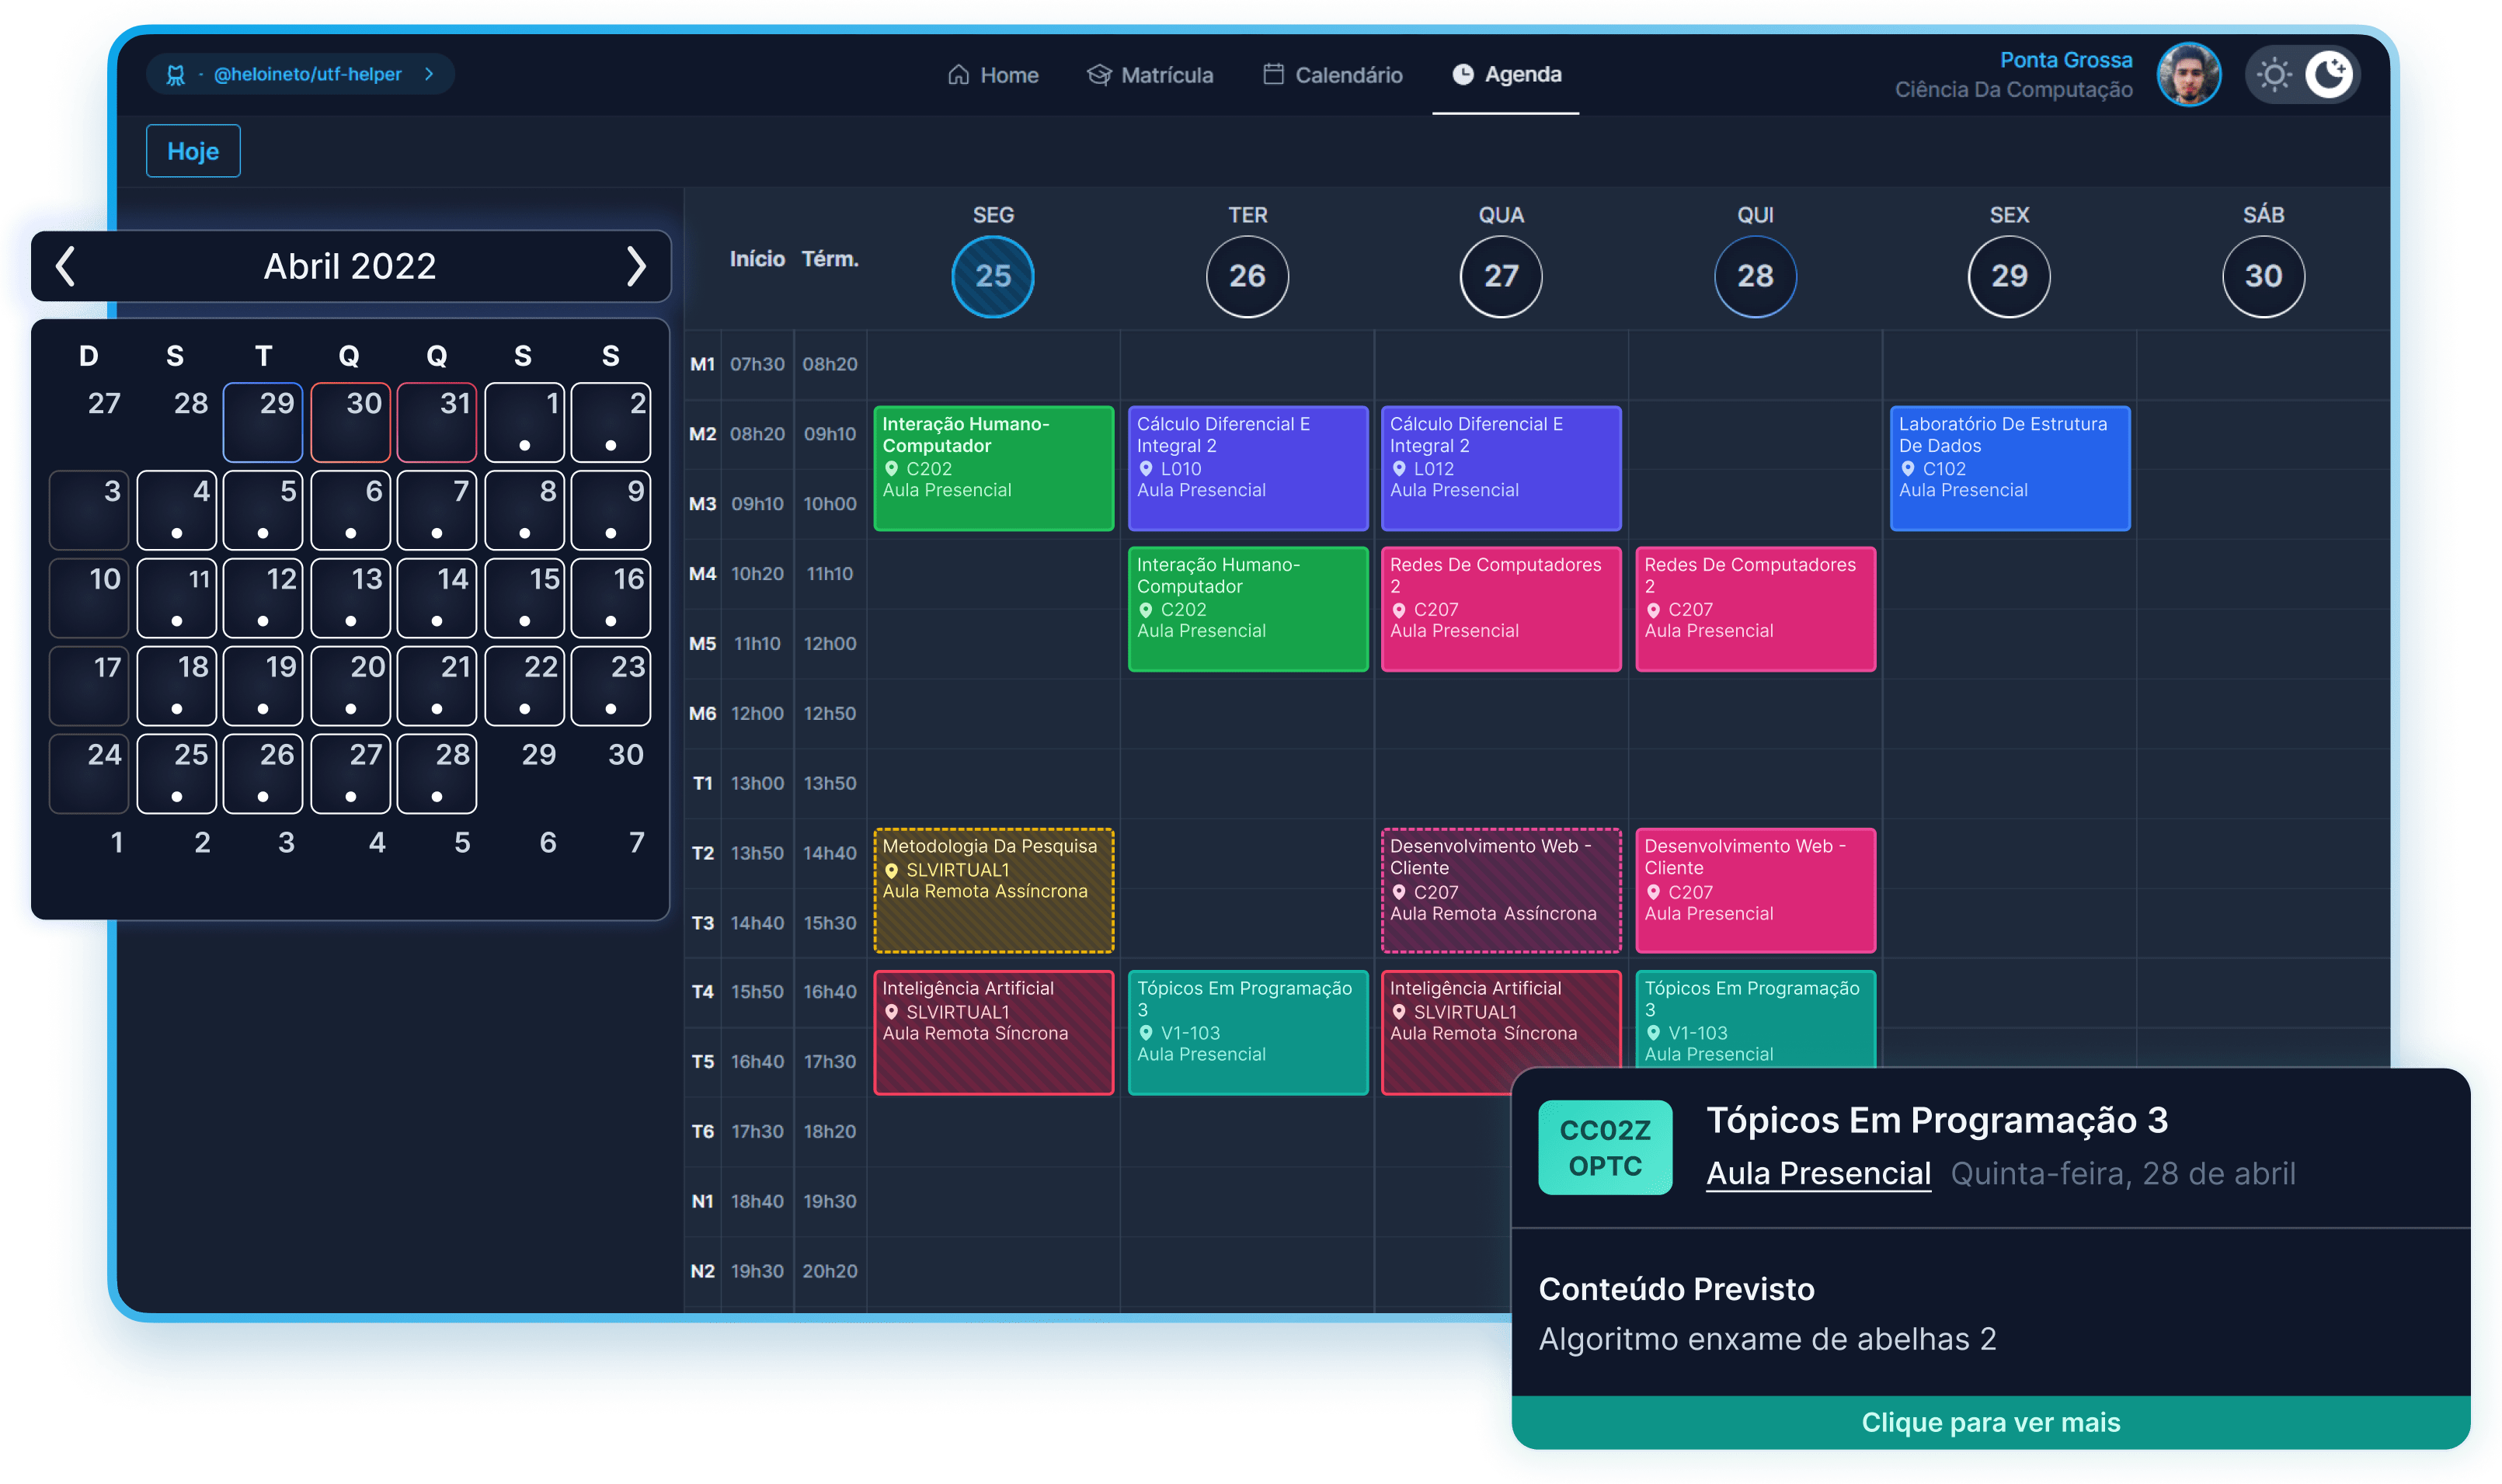Select SEX day 29 circle
Screen dimensions: 2502x1484
[x=2009, y=276]
